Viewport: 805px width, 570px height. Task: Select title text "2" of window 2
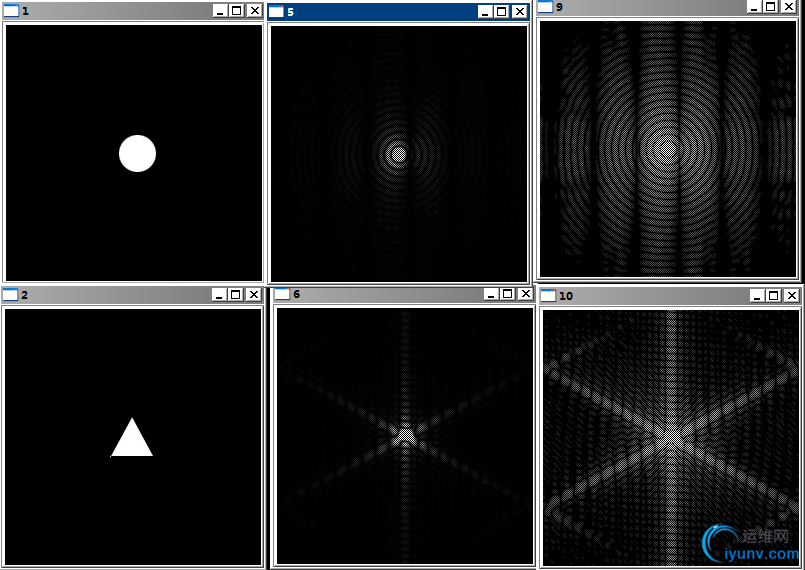click(x=25, y=295)
